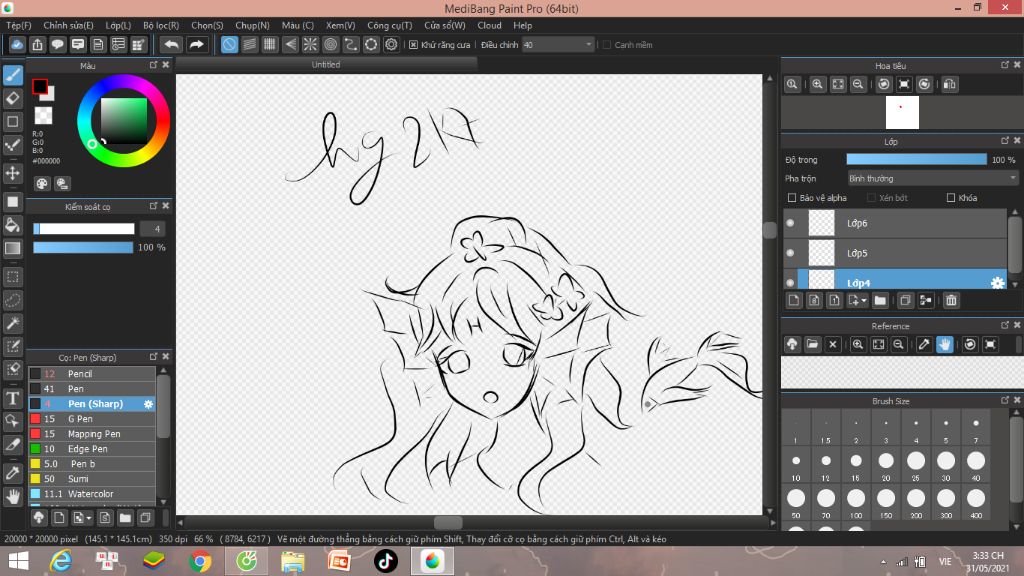Screen dimensions: 1024x576
Task: Enable the circle snap guide
Action: [x=330, y=44]
